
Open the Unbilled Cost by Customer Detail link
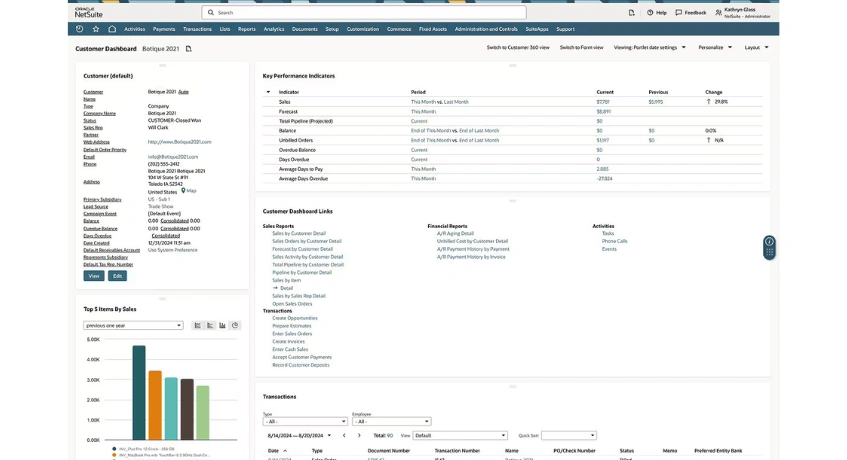coord(472,241)
